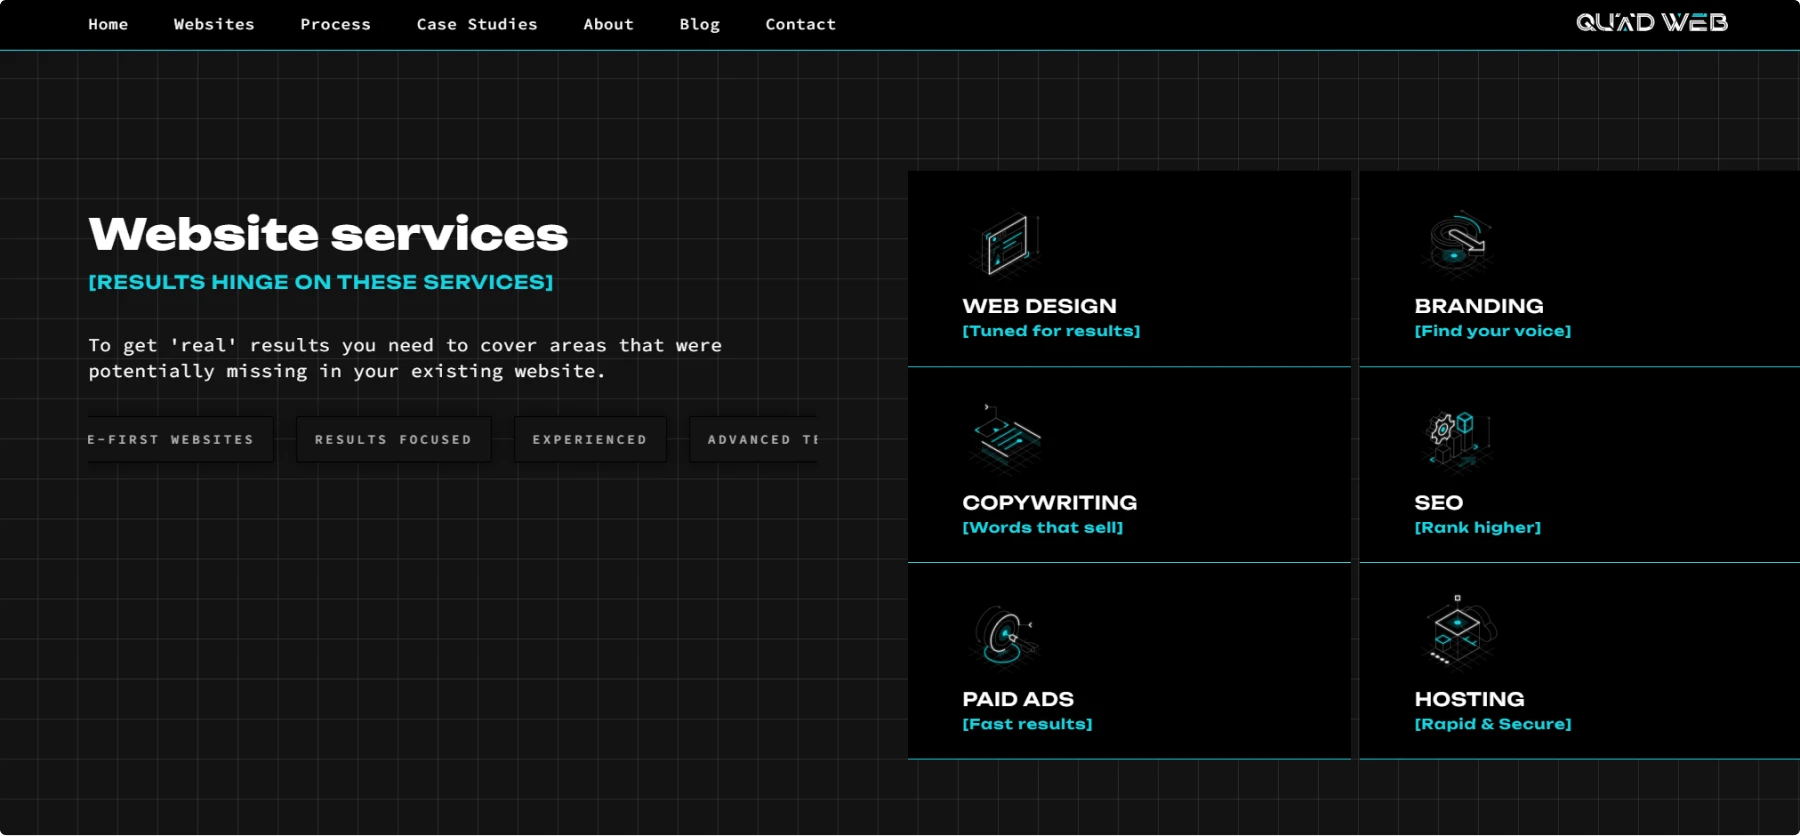
Task: Click the '[Words that sell]' subtitle
Action: point(1042,528)
